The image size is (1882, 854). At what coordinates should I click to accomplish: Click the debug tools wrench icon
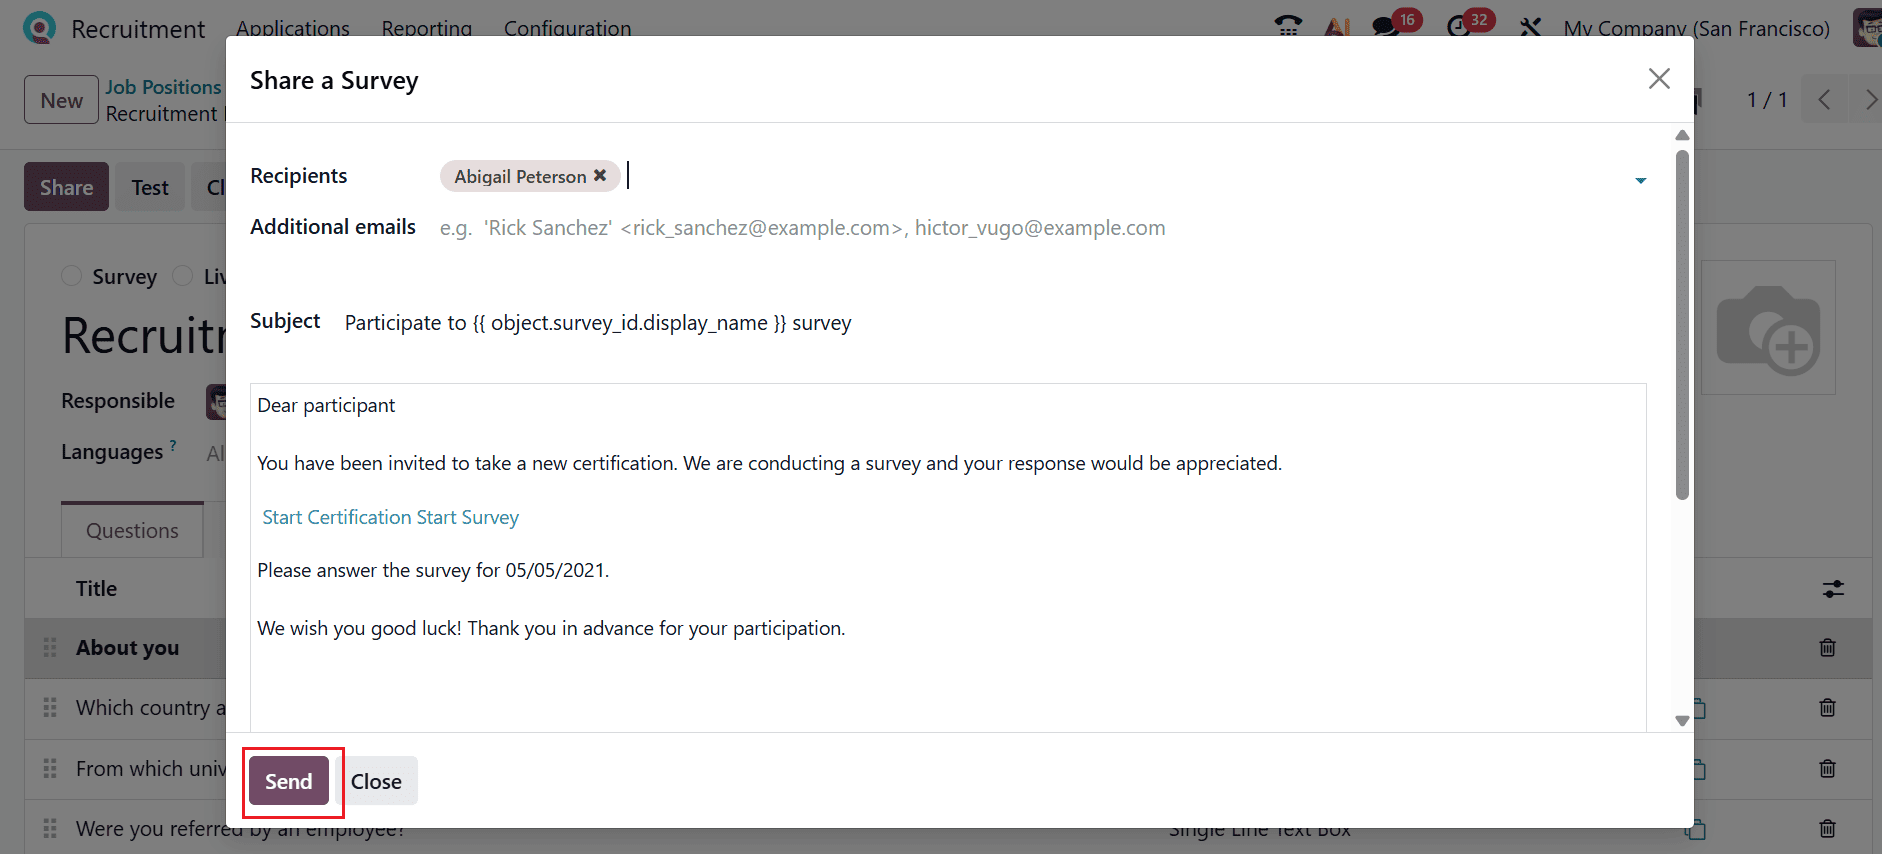tap(1530, 27)
